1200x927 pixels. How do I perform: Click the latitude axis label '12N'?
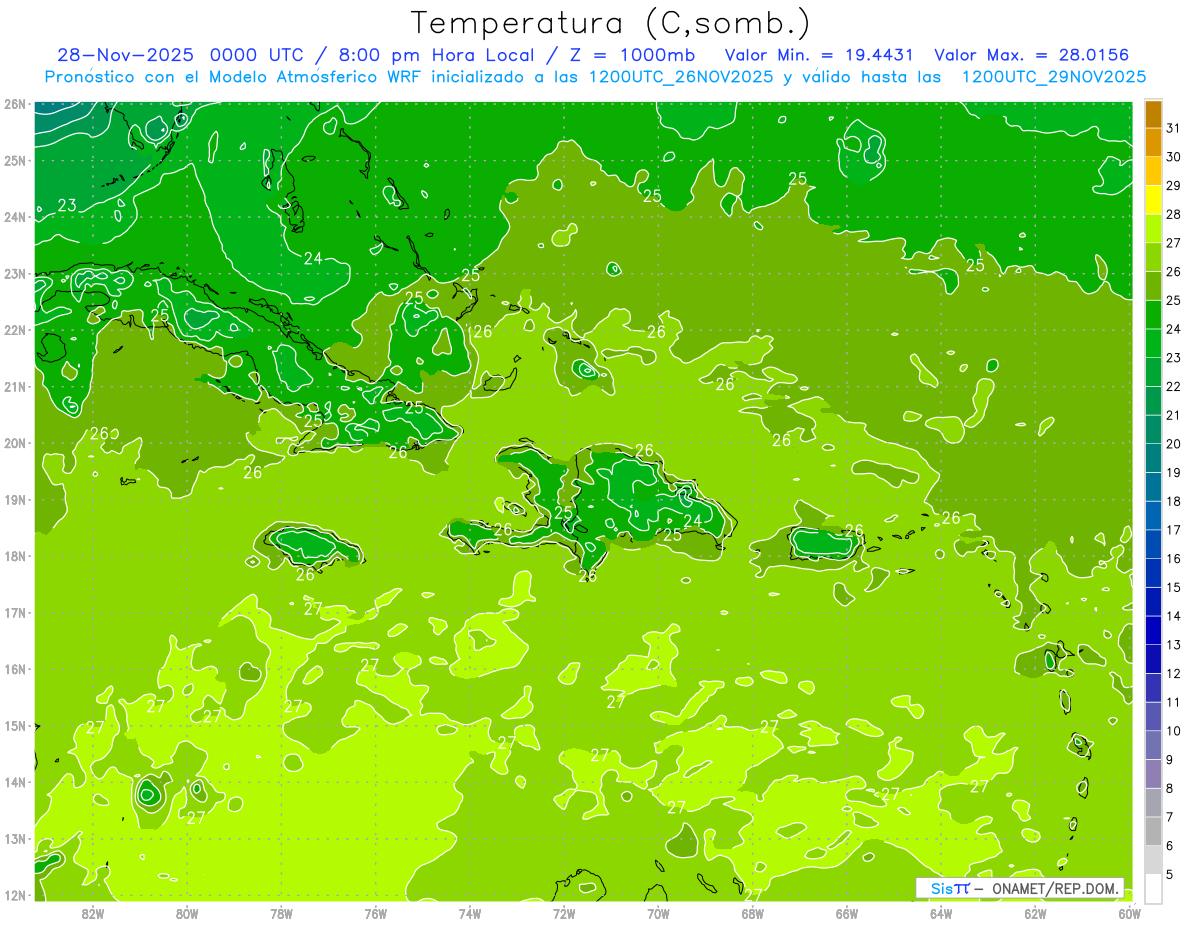14,895
